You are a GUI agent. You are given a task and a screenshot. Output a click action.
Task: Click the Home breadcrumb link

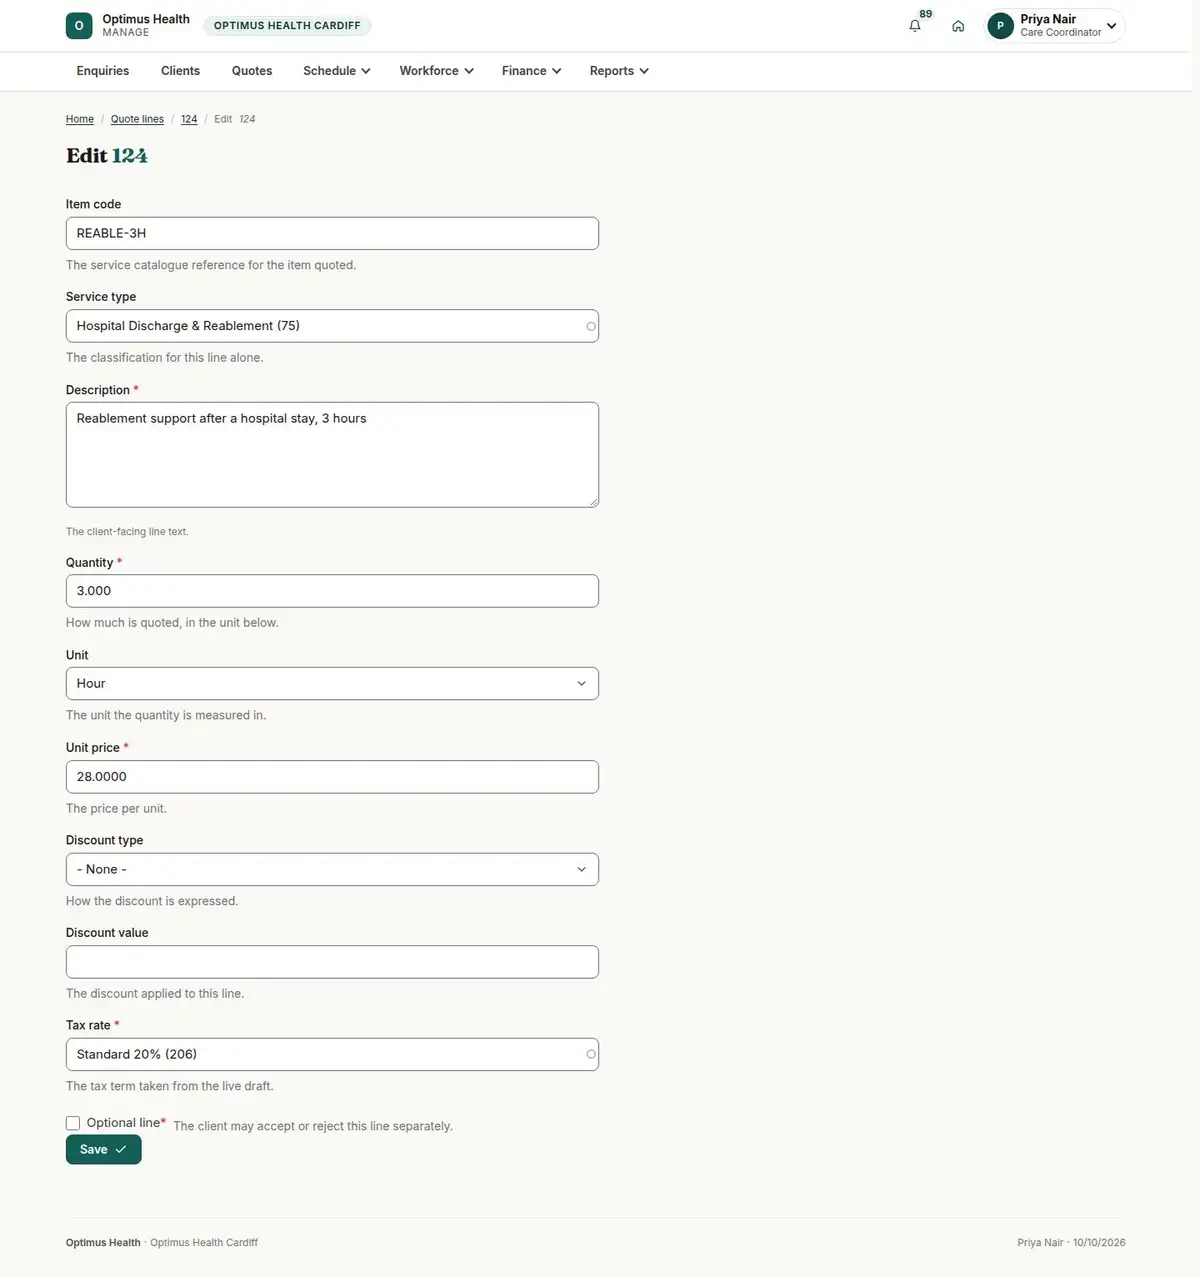[x=80, y=119]
